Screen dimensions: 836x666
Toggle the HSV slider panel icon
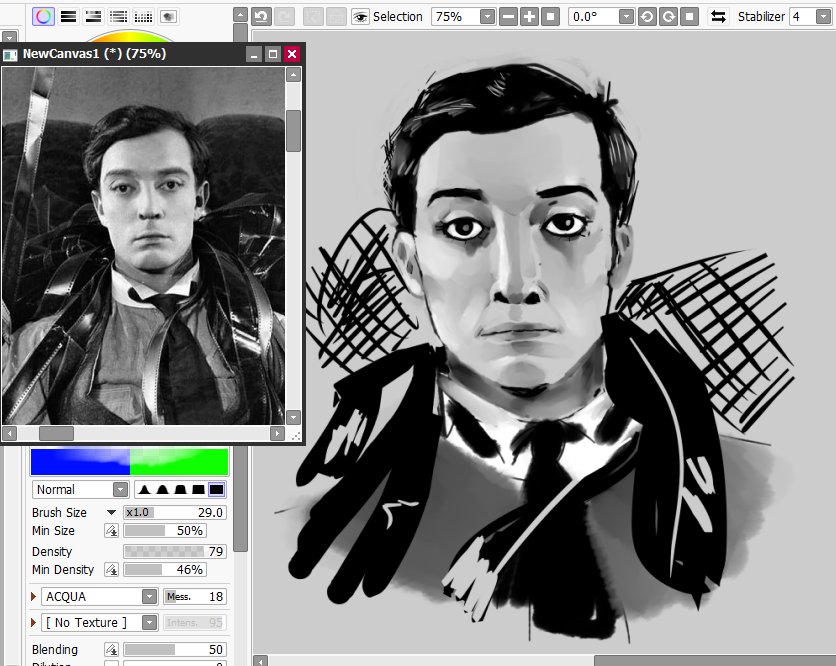[93, 17]
